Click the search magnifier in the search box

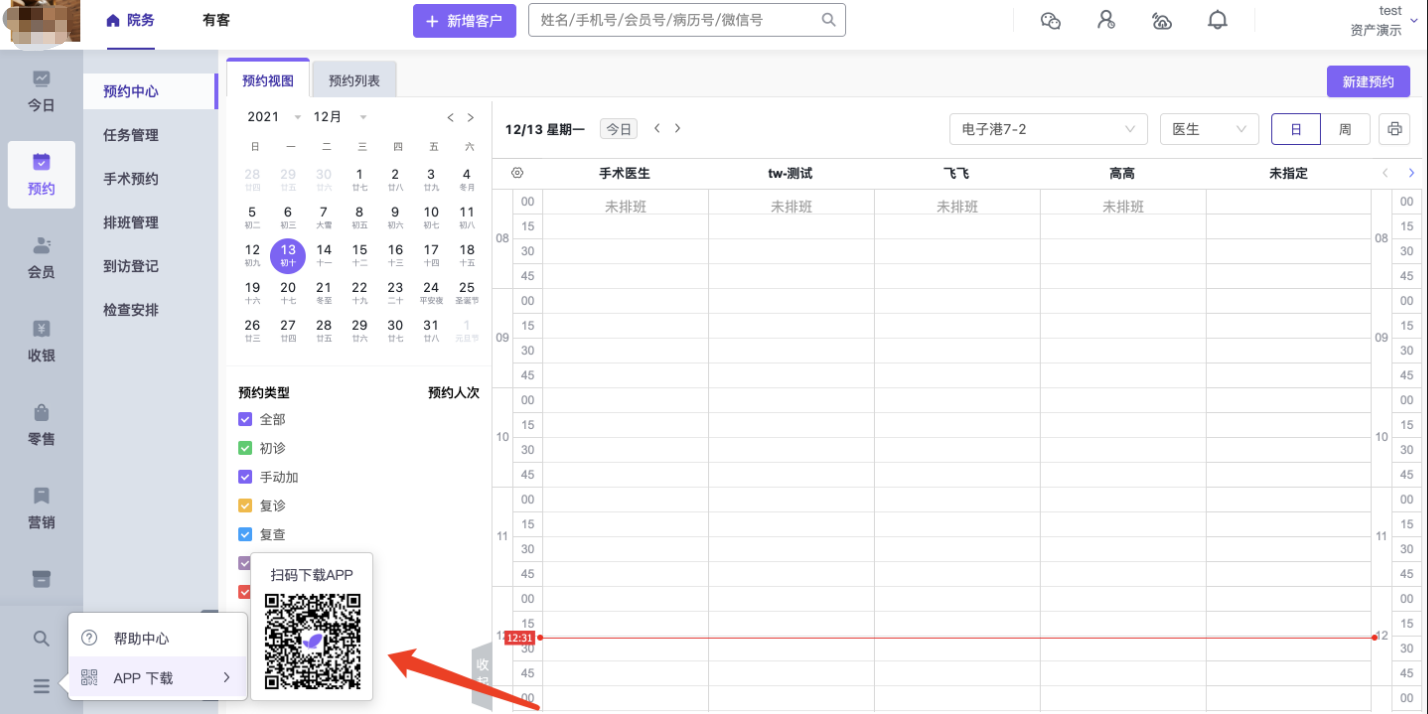(x=829, y=20)
